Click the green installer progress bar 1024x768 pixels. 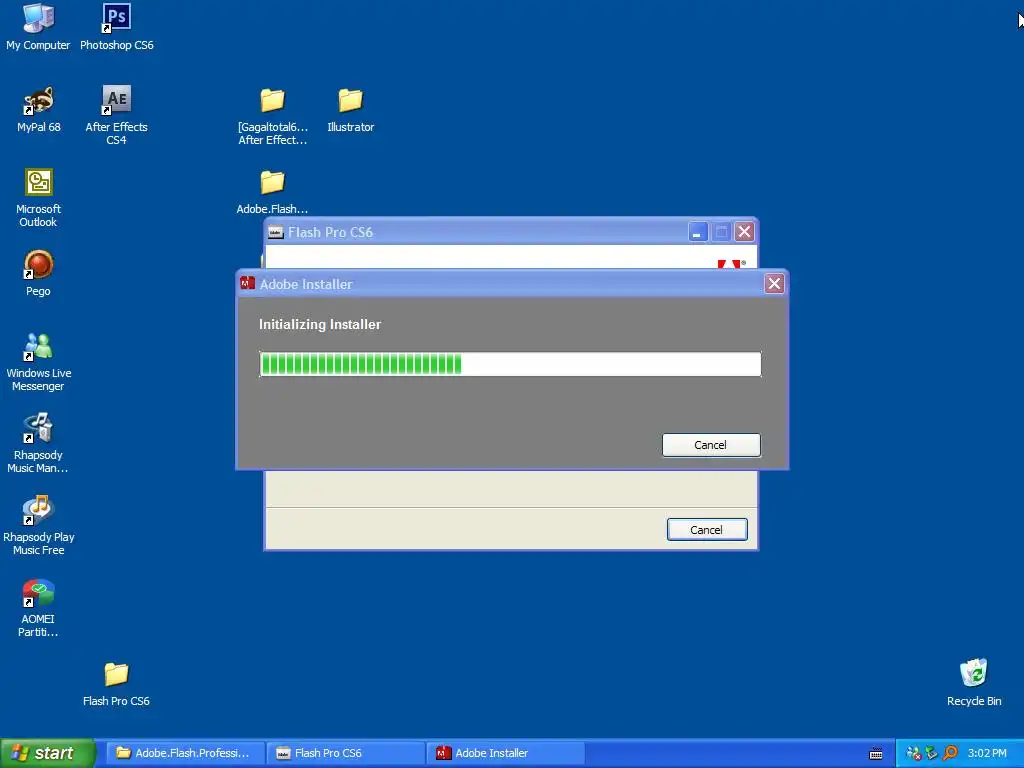[510, 364]
